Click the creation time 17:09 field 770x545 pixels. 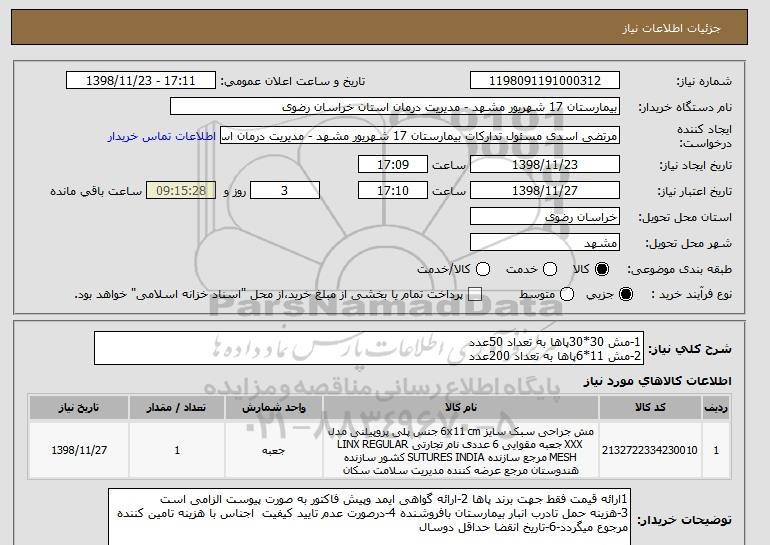(393, 164)
